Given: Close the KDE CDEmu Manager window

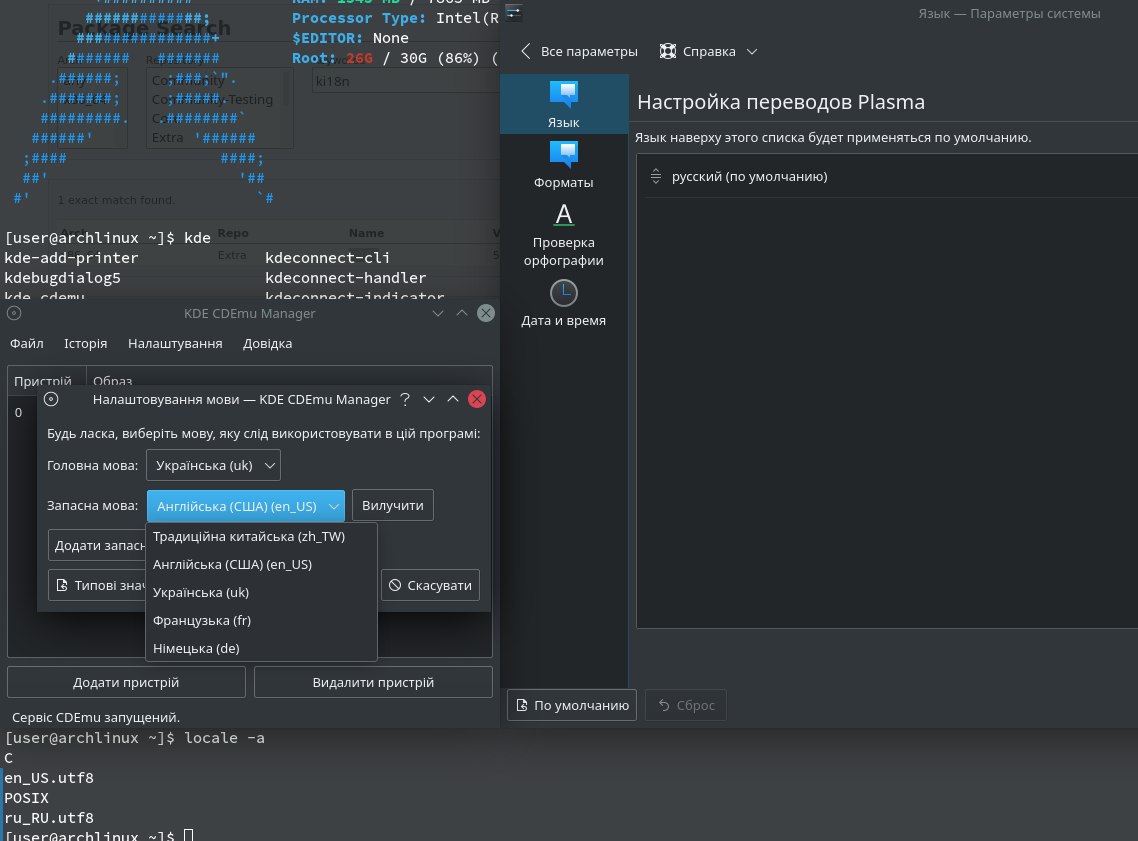Looking at the screenshot, I should (x=486, y=313).
